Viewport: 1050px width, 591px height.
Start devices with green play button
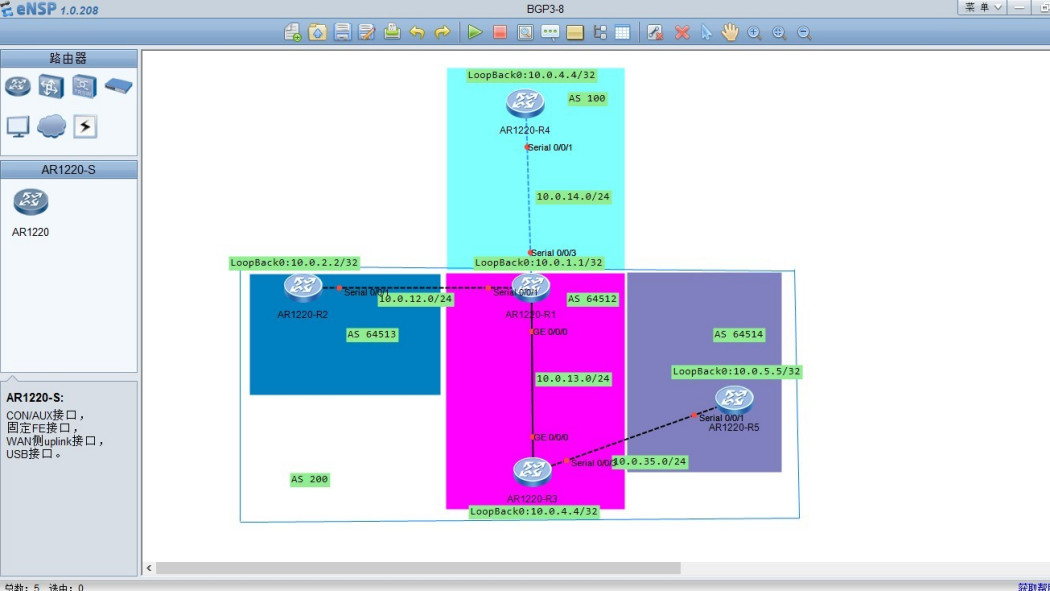coord(475,32)
